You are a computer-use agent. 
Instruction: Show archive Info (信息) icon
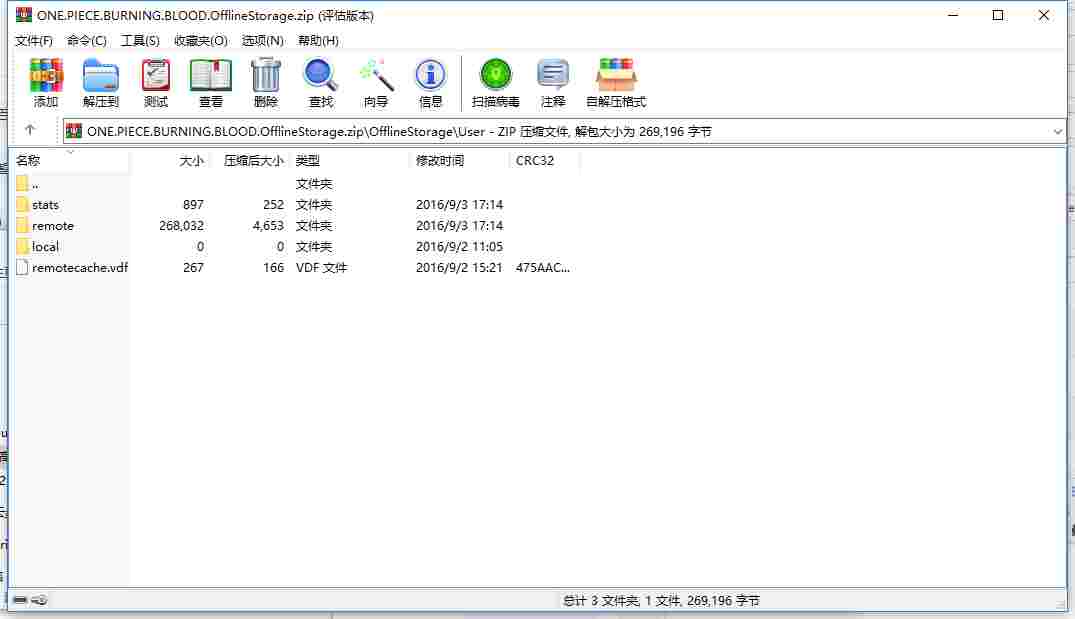pos(430,75)
